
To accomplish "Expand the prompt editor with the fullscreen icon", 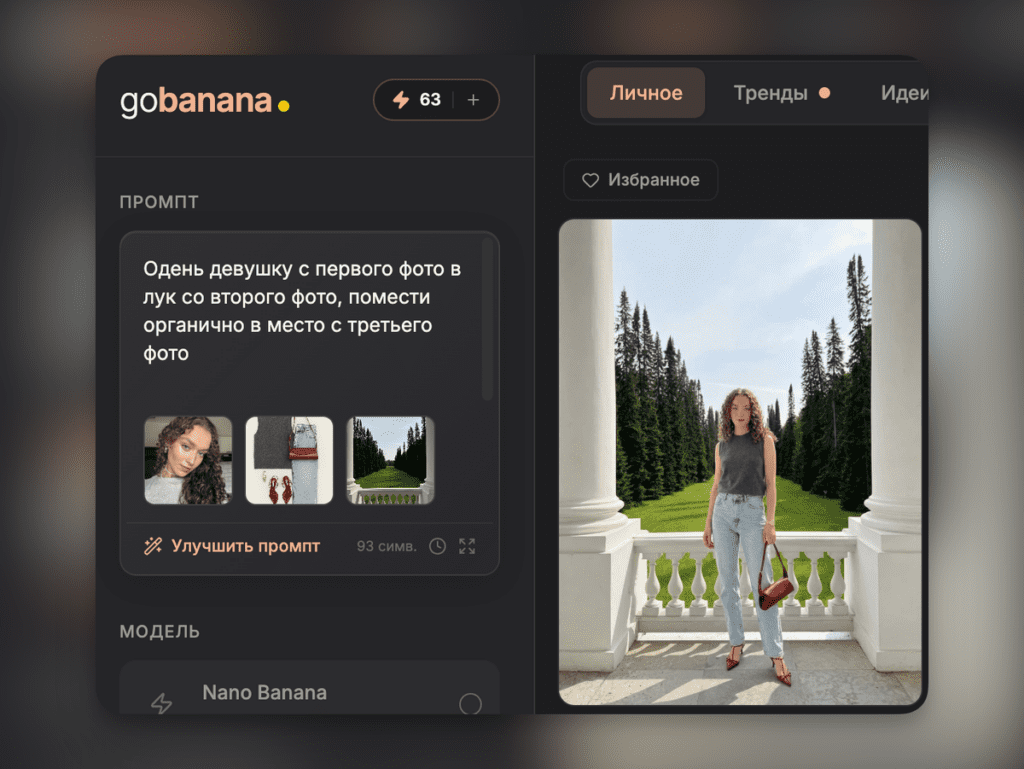I will click(x=466, y=546).
